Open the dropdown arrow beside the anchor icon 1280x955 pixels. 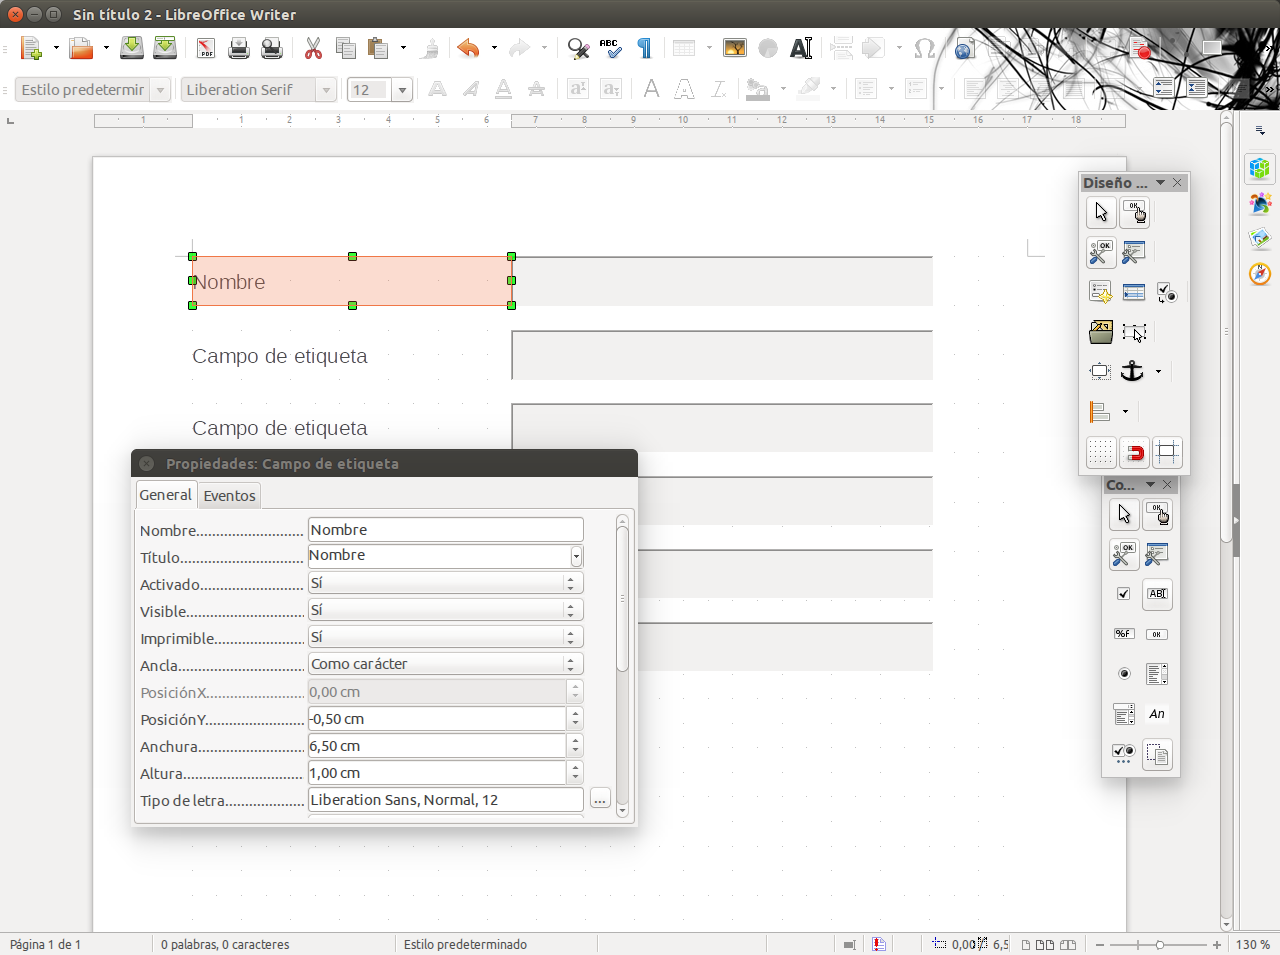tap(1158, 371)
